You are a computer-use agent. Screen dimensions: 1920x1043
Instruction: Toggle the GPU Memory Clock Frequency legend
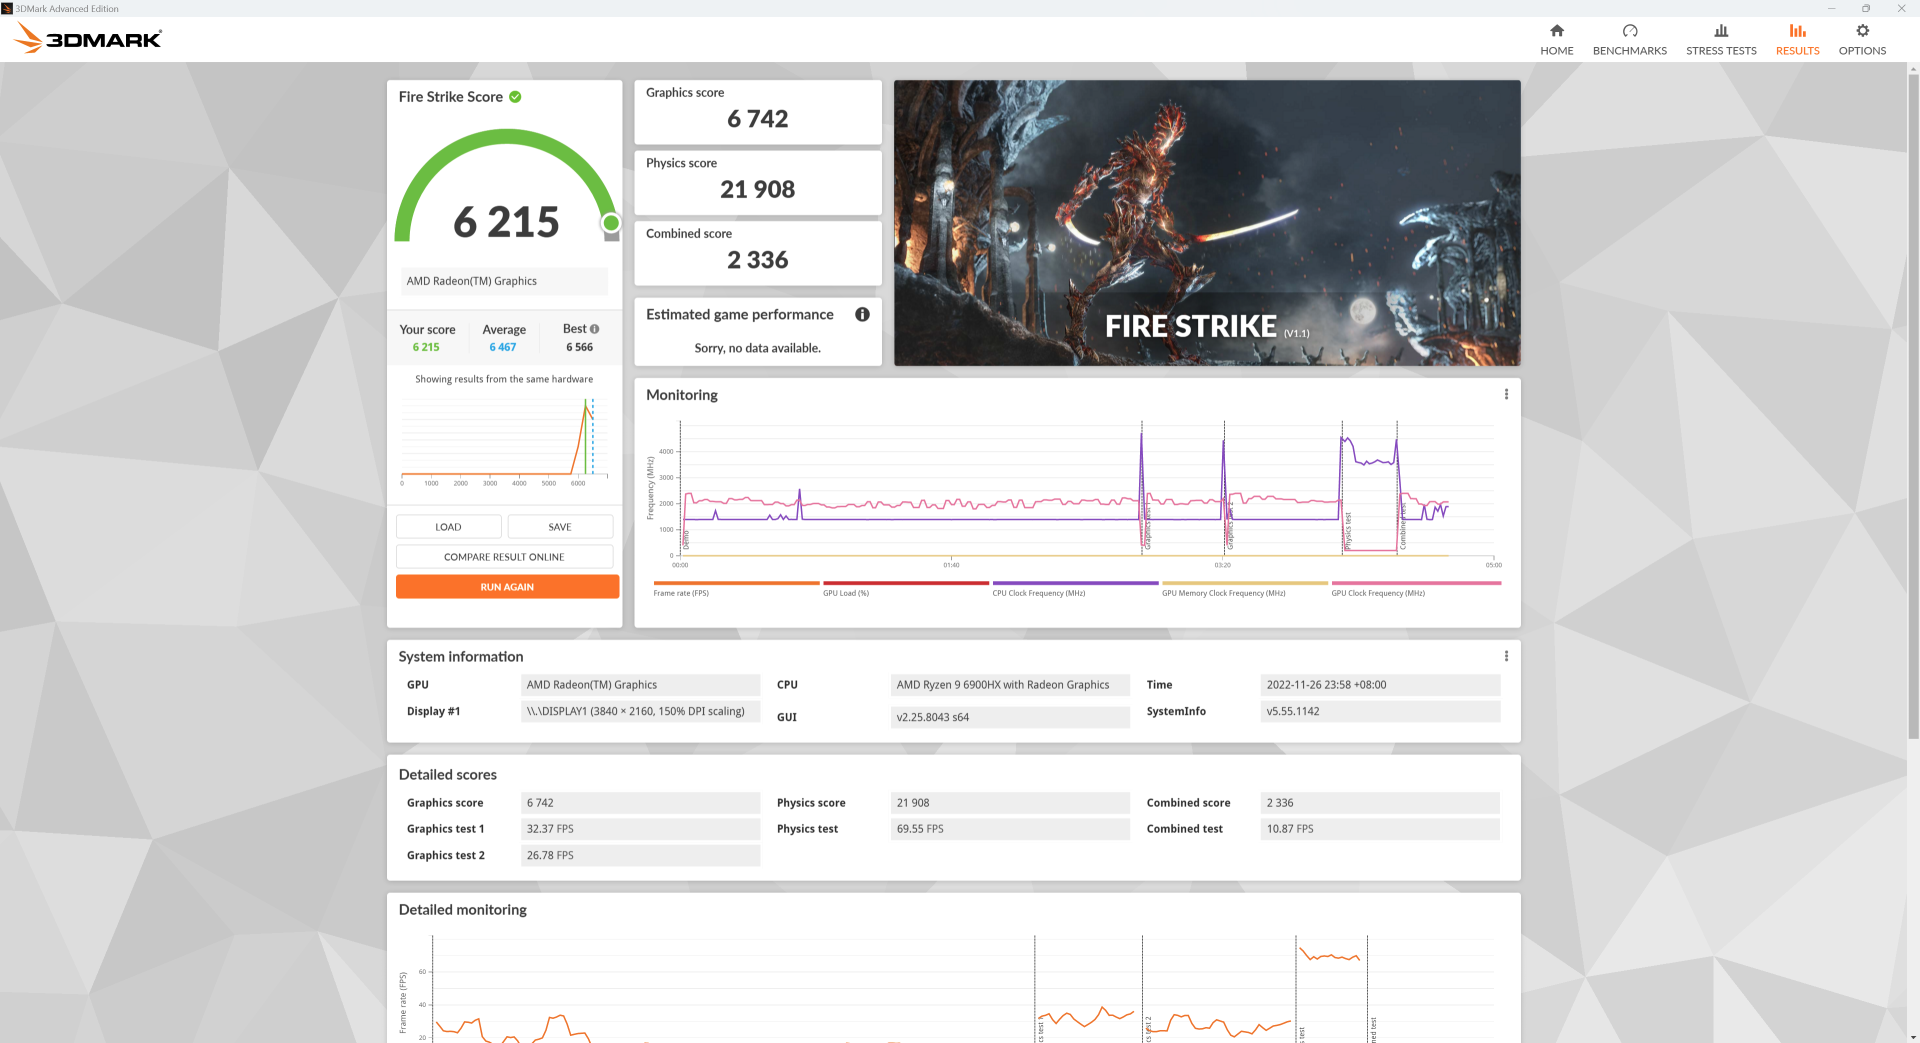[1244, 589]
